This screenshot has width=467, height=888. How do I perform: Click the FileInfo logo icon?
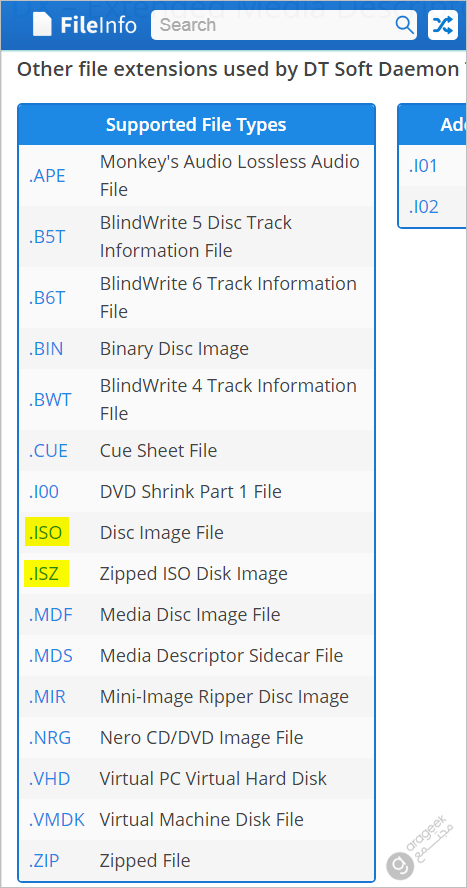pos(42,25)
